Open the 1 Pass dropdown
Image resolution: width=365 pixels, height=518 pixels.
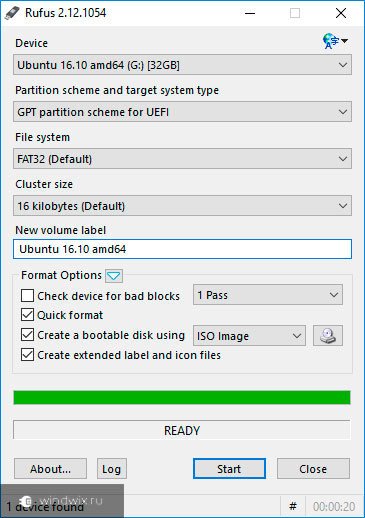click(x=268, y=295)
